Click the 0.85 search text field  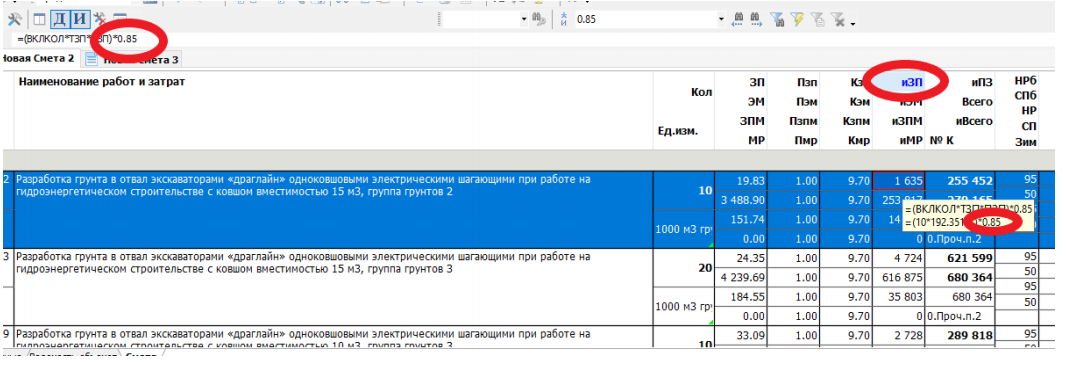coord(648,19)
